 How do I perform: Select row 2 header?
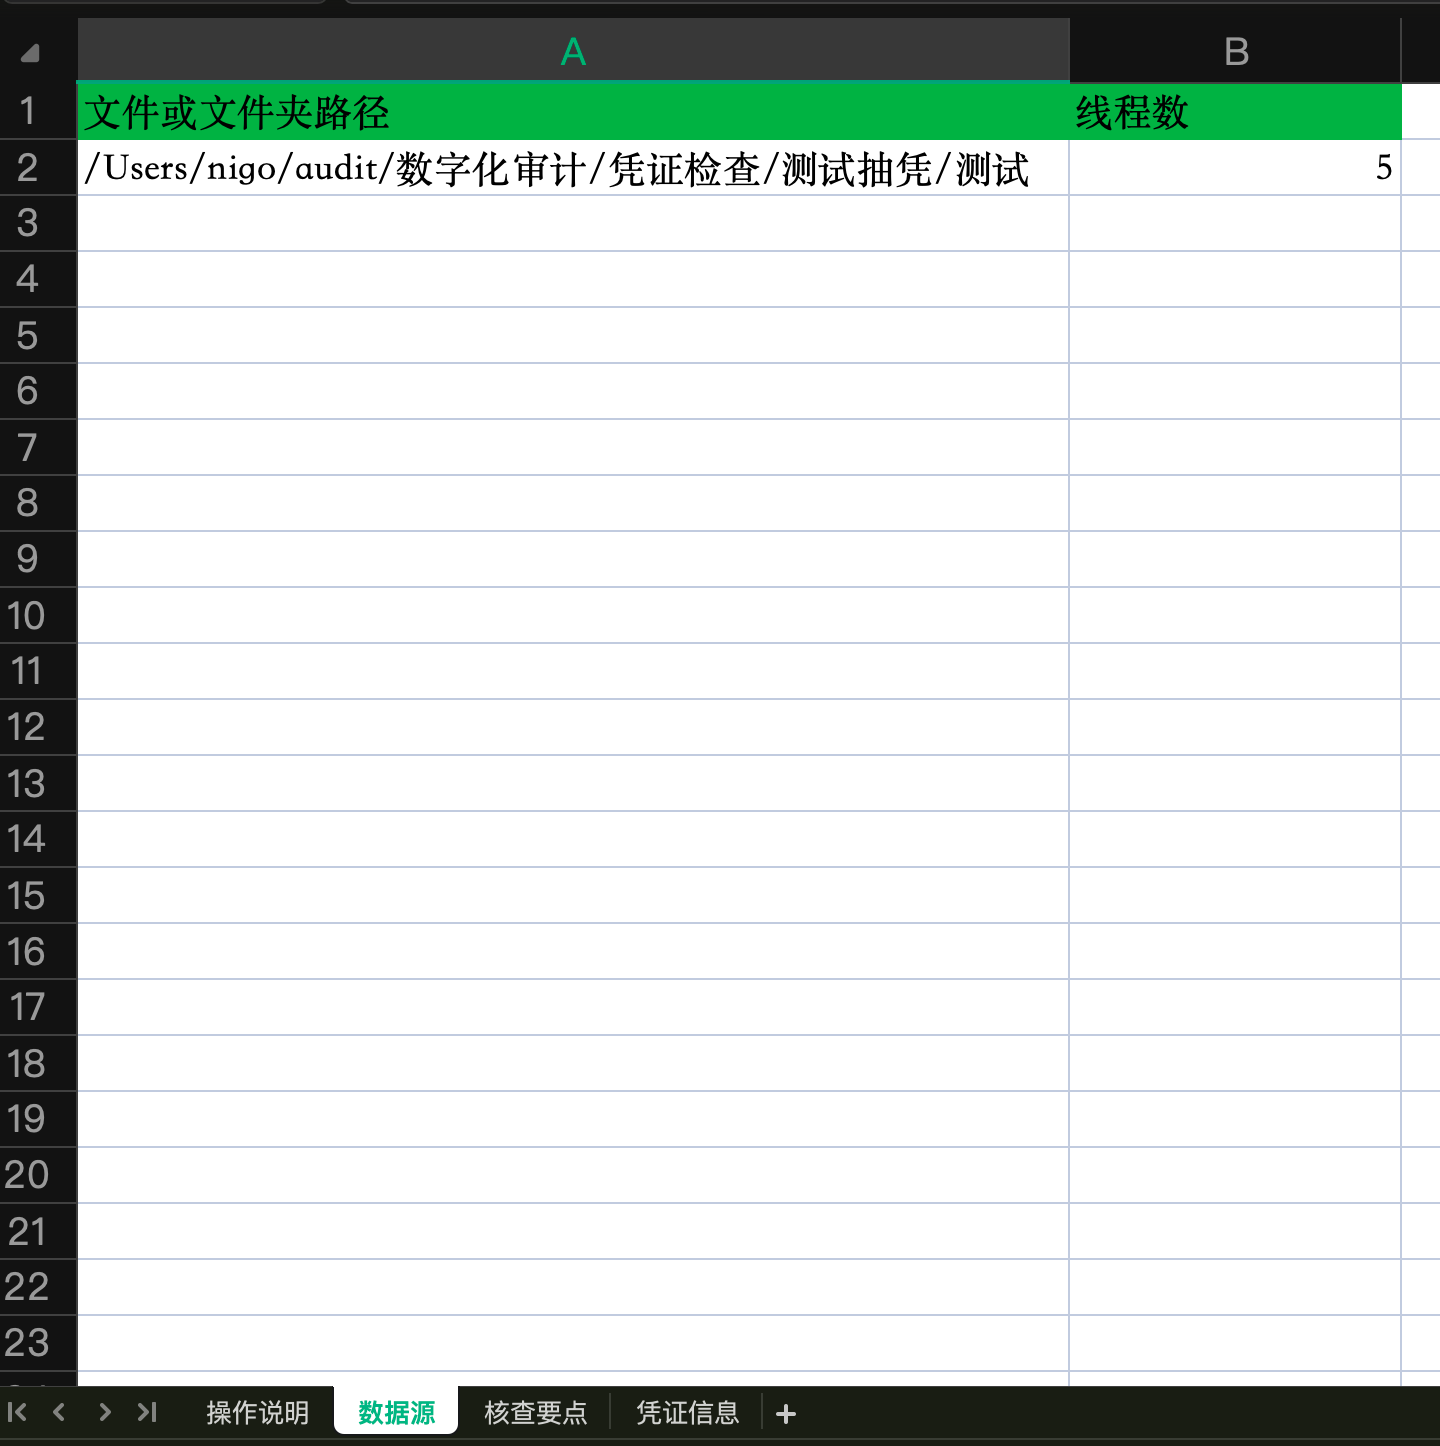28,168
